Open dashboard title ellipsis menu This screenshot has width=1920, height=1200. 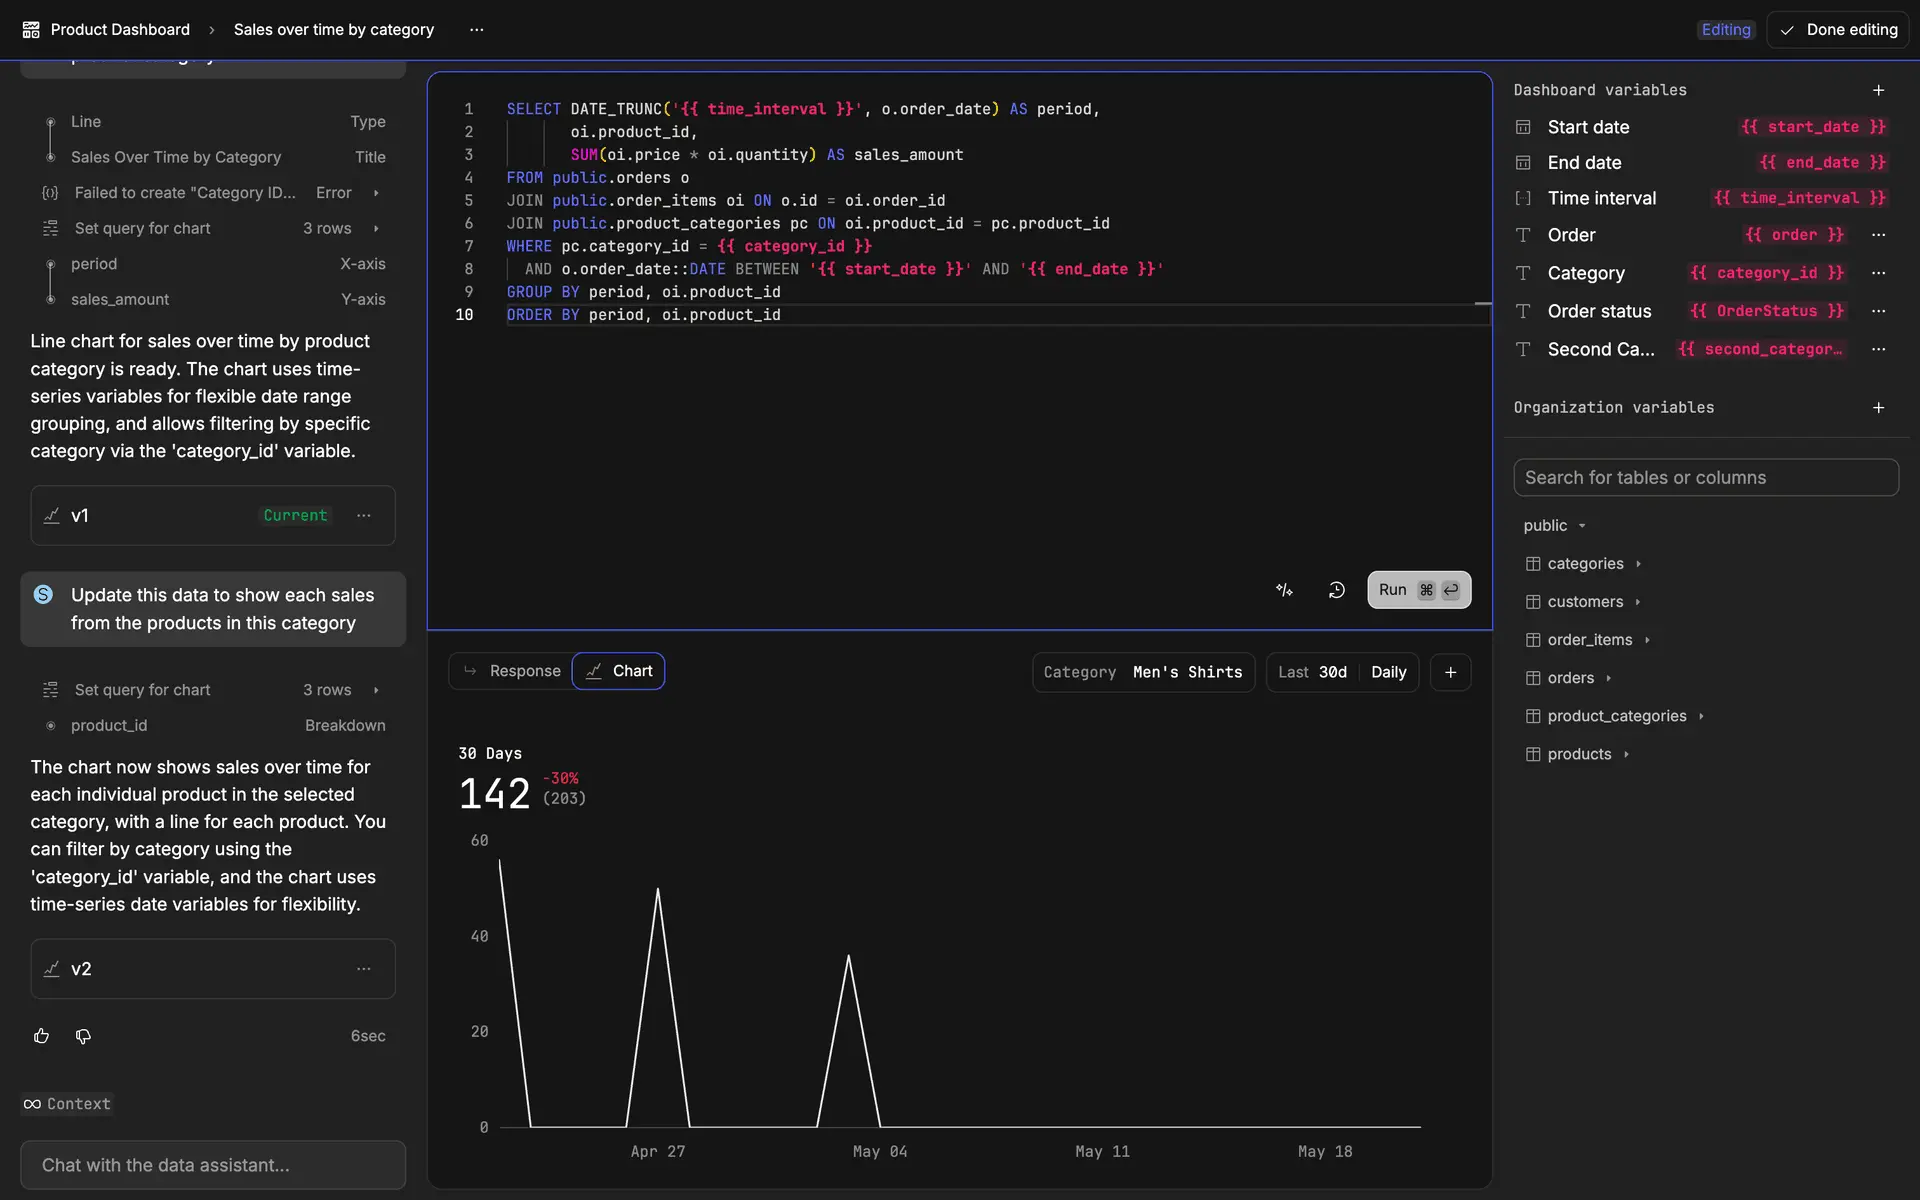coord(477,30)
